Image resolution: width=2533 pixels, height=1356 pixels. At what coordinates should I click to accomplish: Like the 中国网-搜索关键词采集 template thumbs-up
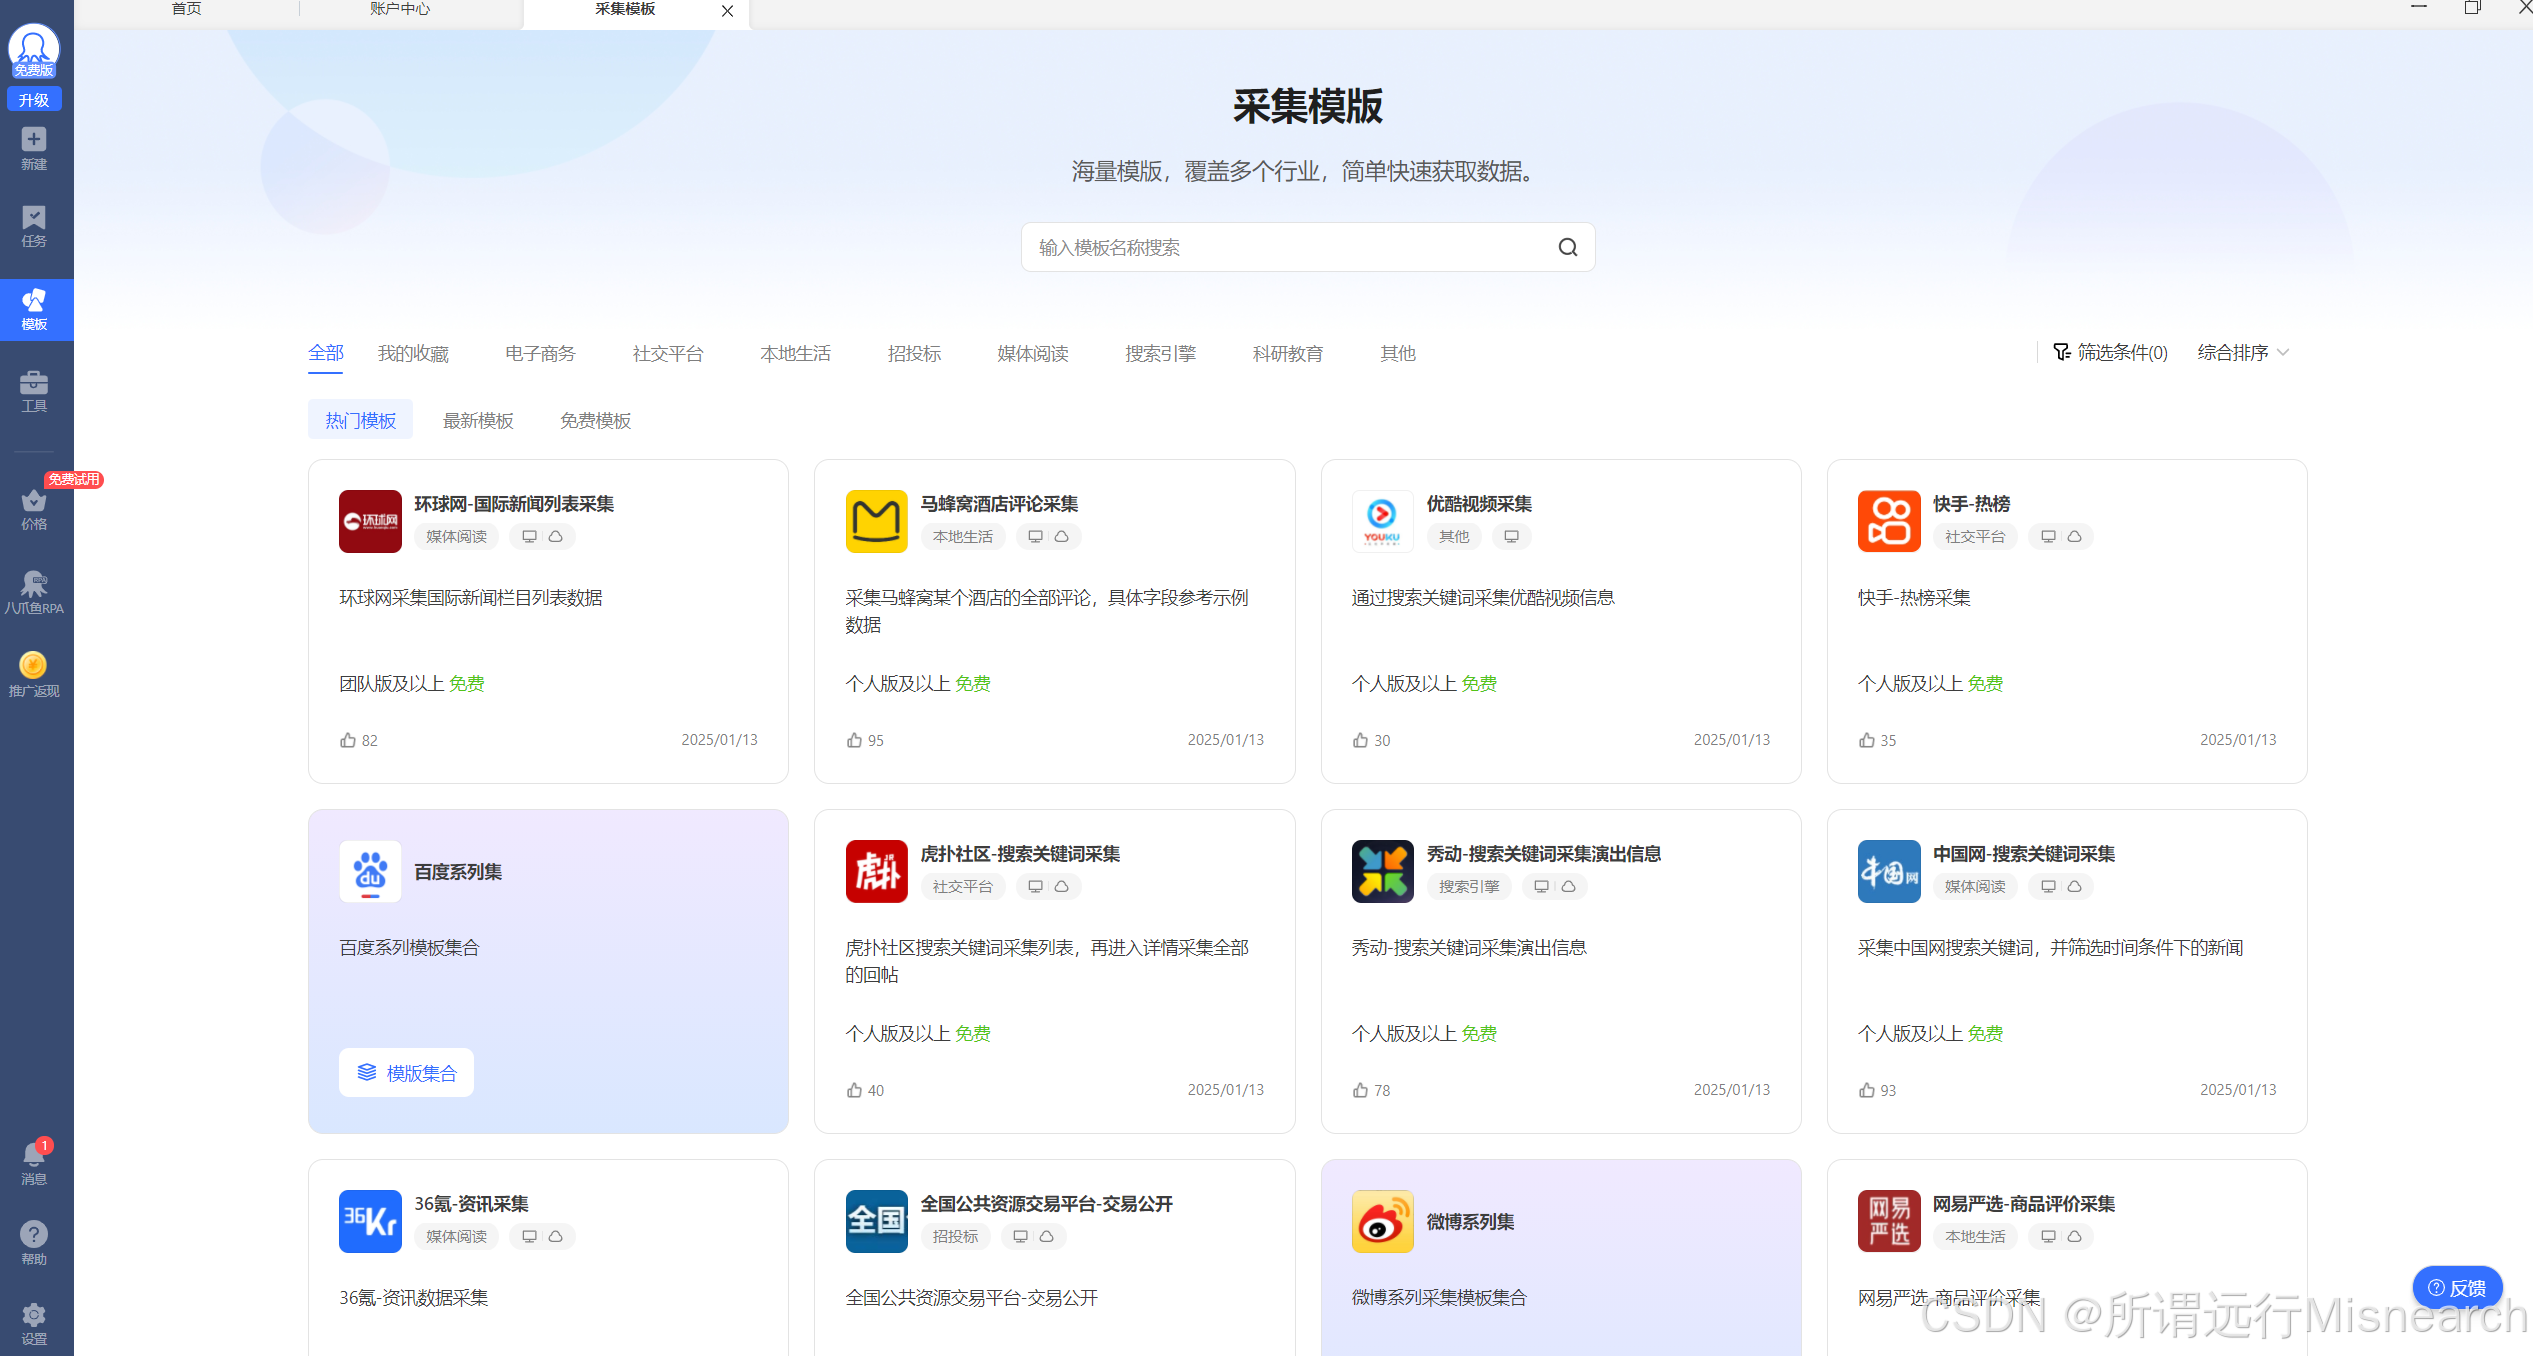[1866, 1090]
